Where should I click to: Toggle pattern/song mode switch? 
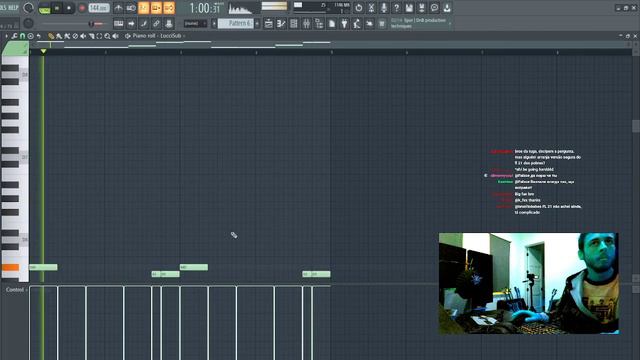pos(44,8)
